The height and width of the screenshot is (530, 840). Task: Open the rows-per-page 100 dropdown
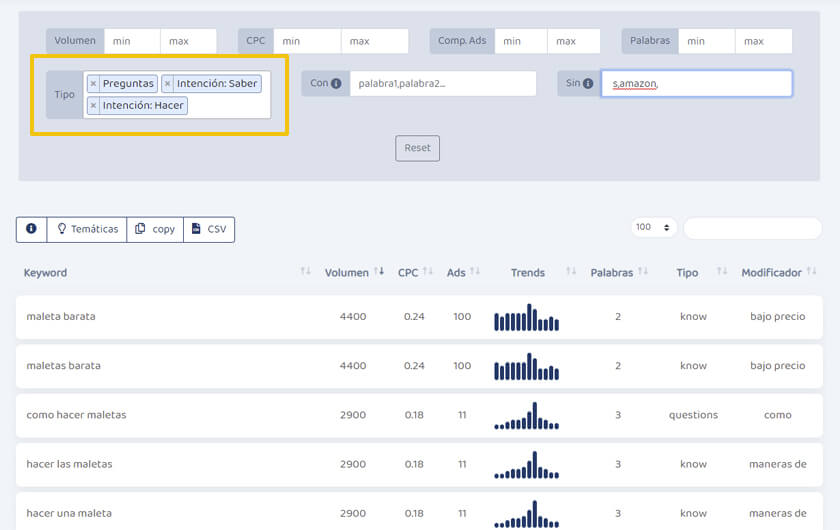(x=653, y=227)
